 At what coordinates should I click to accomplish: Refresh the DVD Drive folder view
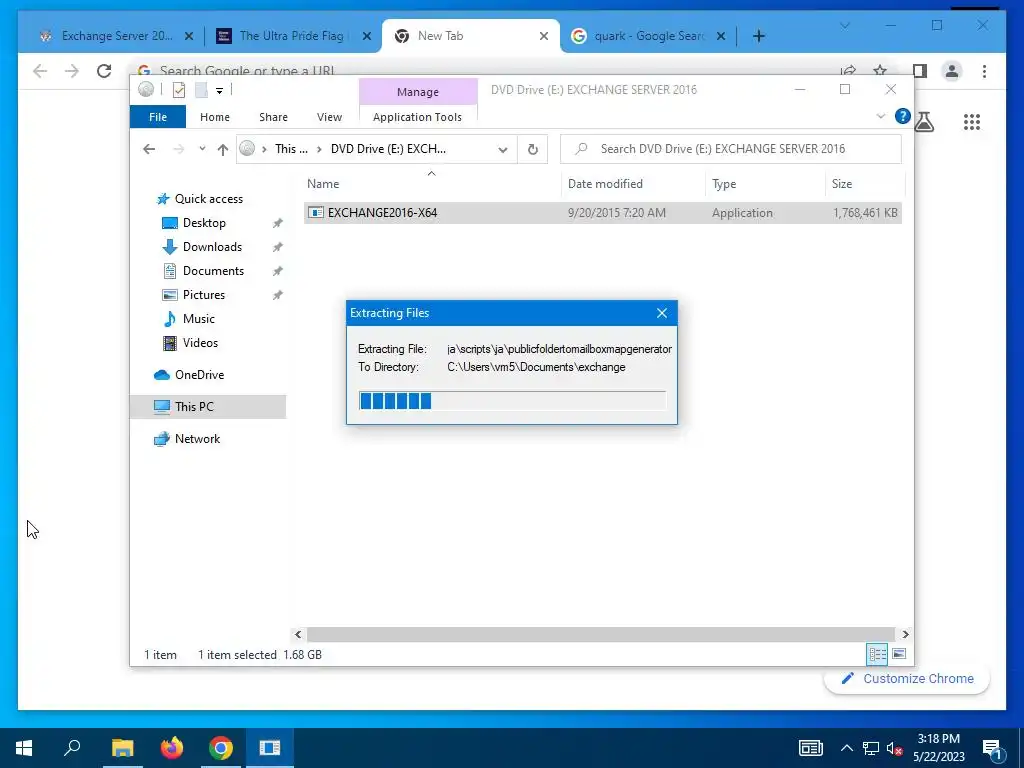pyautogui.click(x=533, y=150)
